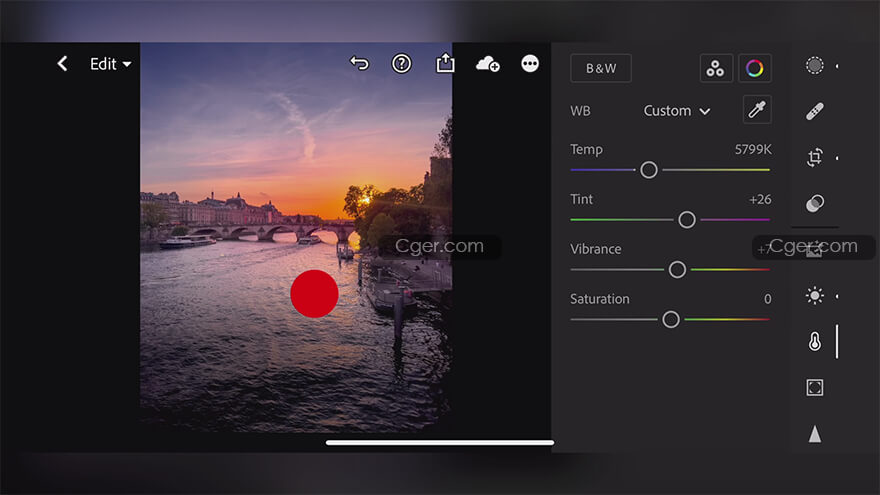The image size is (880, 495).
Task: Click the Tint slider handle
Action: tap(687, 220)
